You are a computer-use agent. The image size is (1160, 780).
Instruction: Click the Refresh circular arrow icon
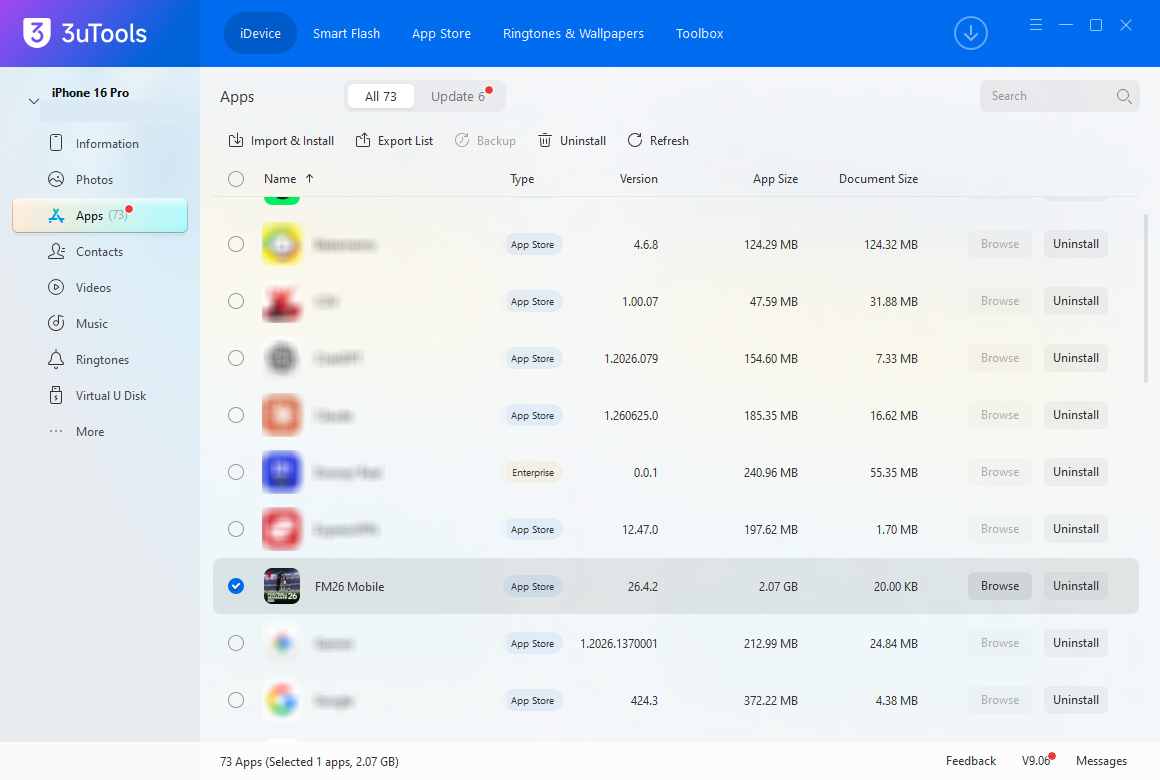click(x=635, y=141)
